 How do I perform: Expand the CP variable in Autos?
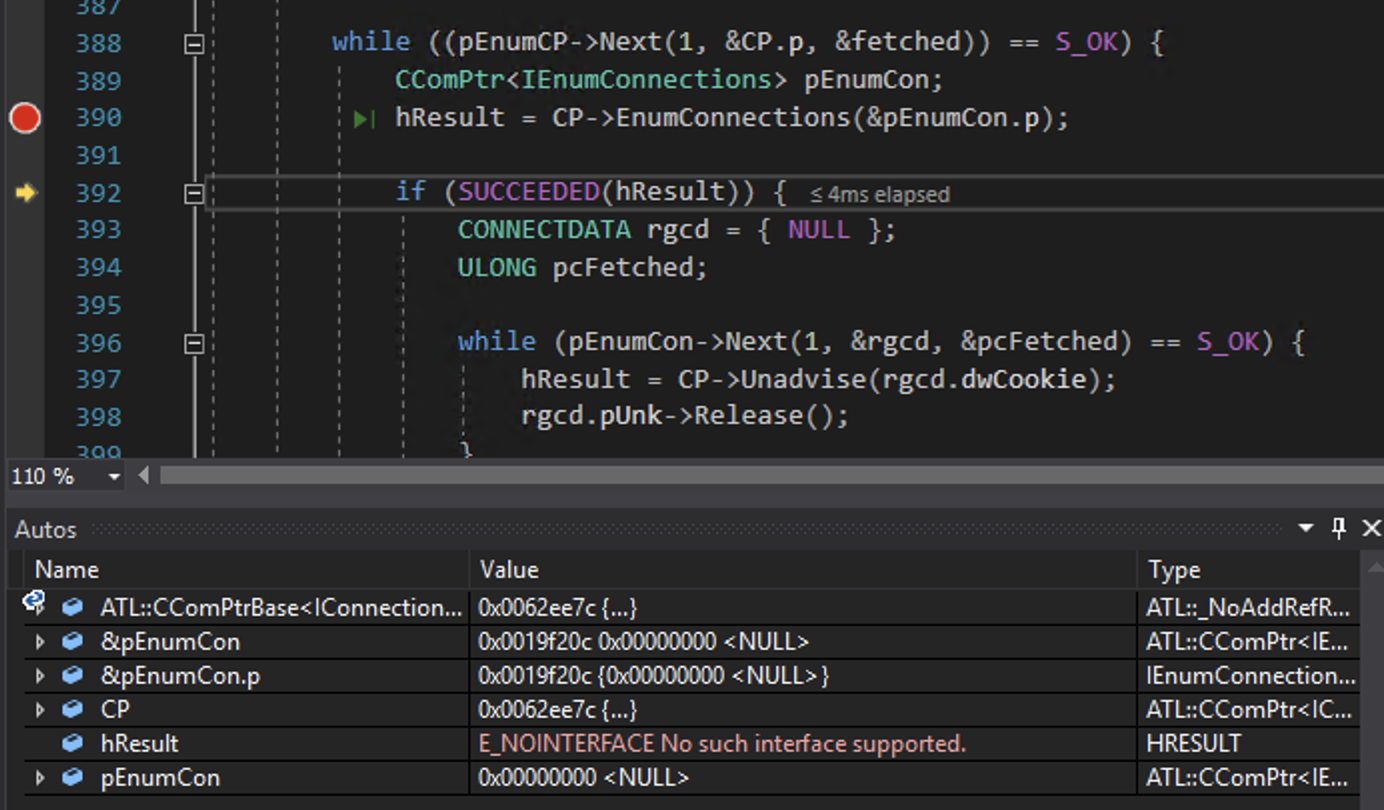[x=39, y=709]
